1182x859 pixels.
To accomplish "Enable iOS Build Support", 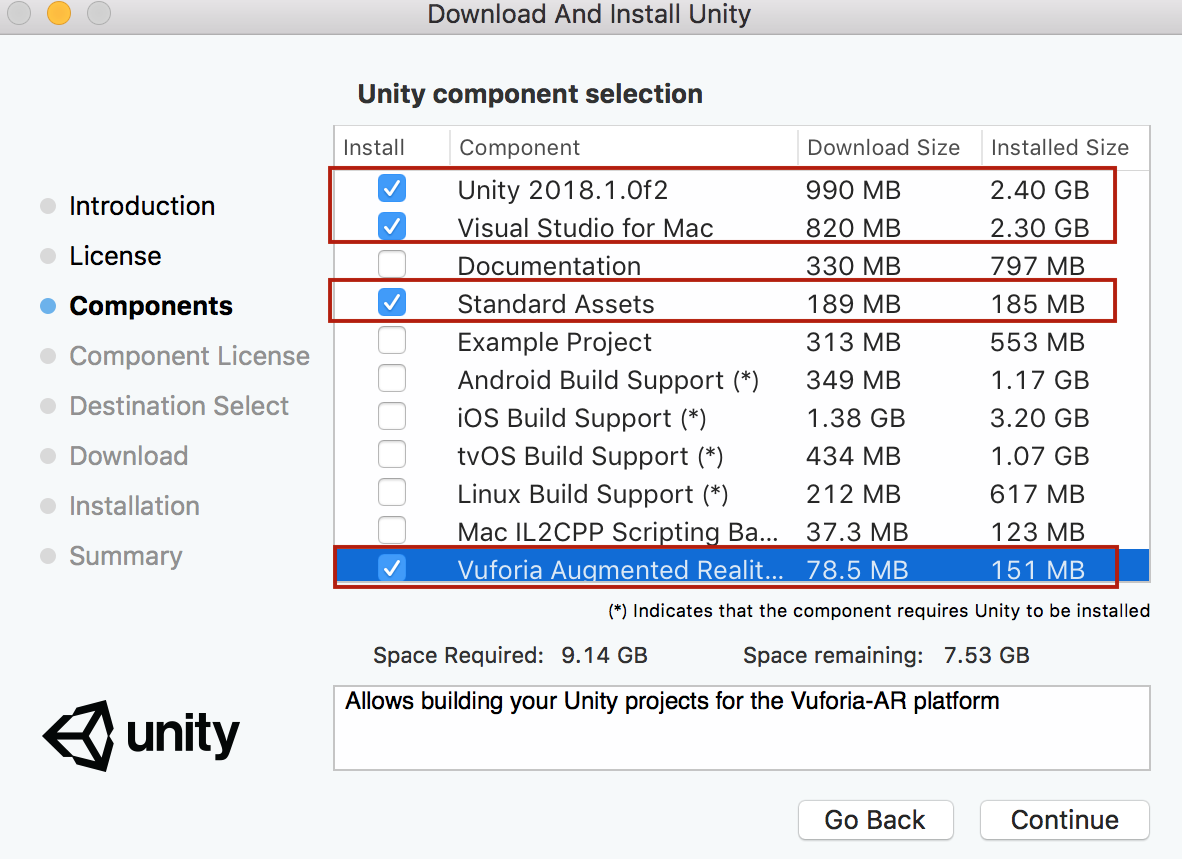I will pyautogui.click(x=392, y=416).
